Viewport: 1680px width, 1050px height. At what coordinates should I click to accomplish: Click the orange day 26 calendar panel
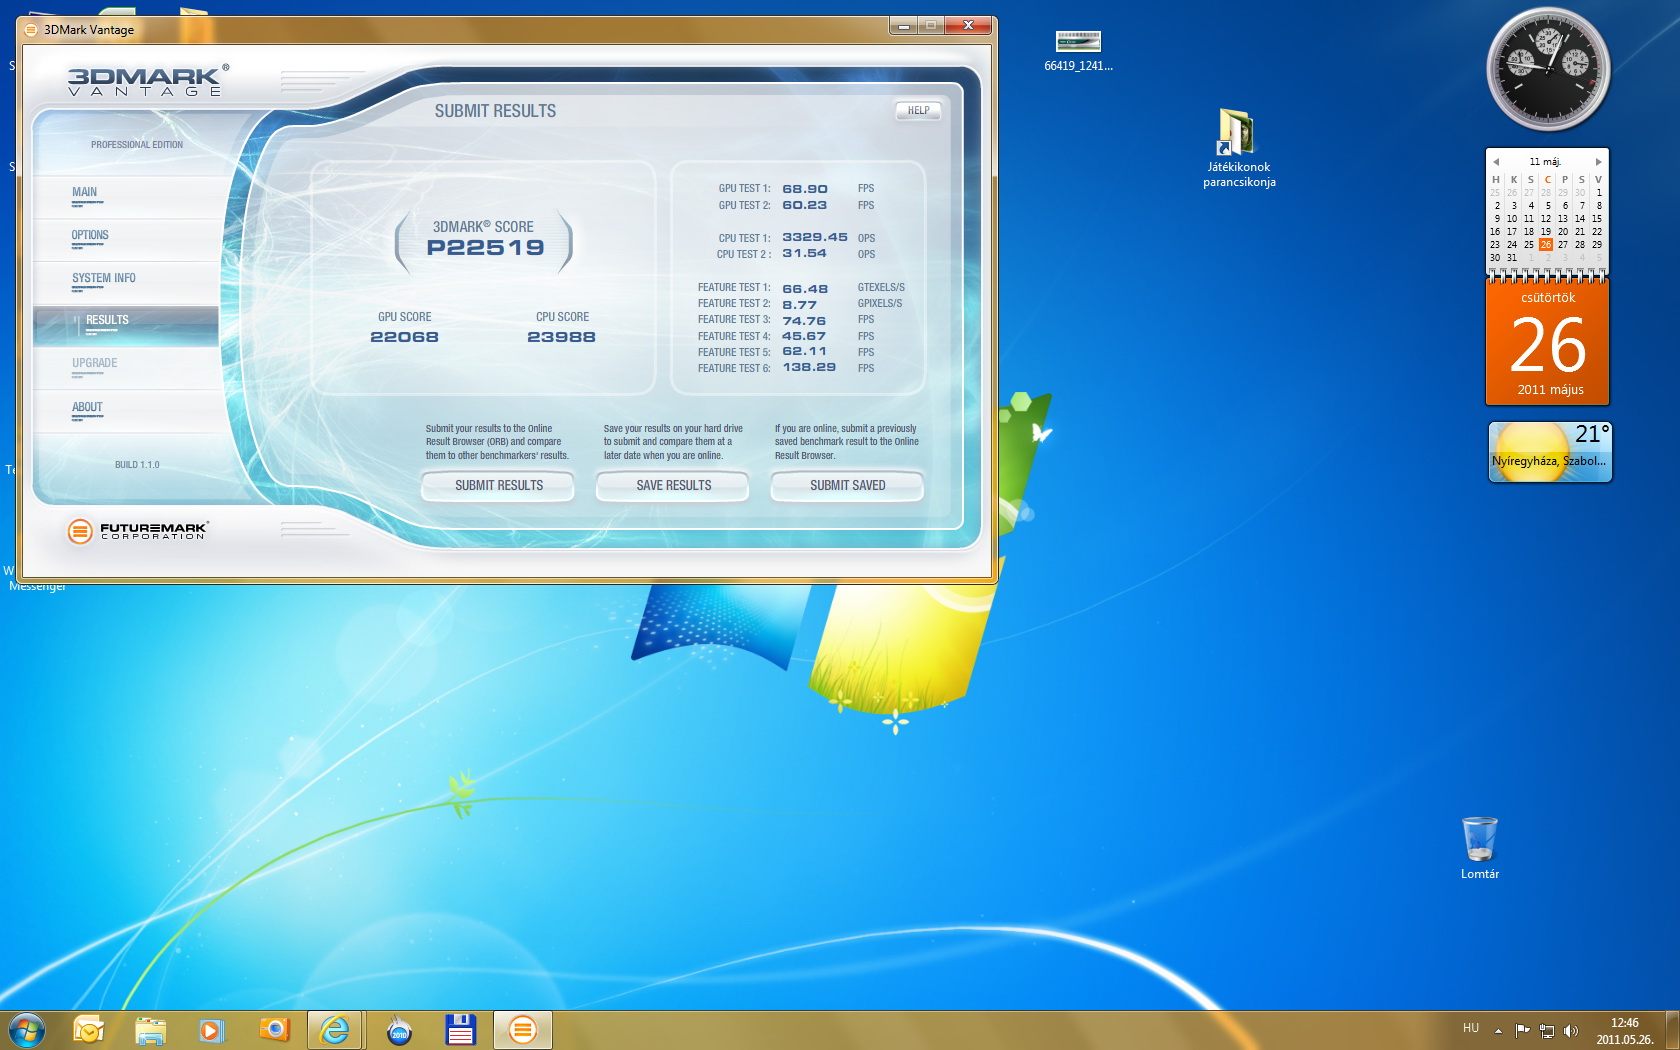click(x=1547, y=343)
